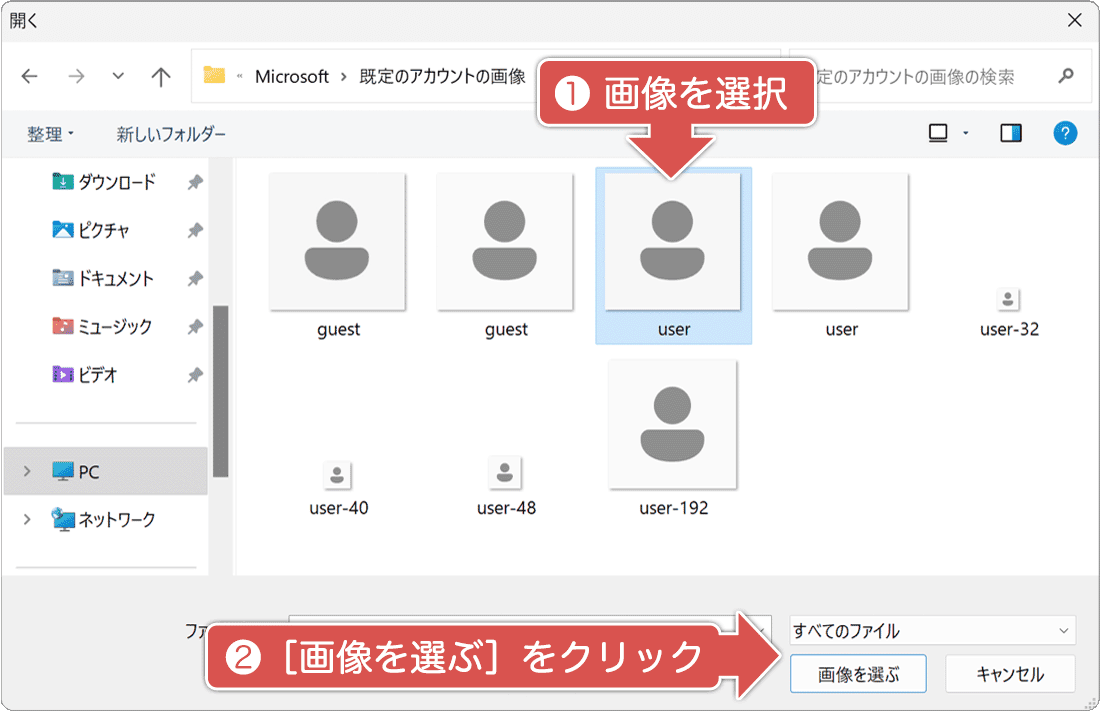Click the 画像を選ぶ button
The width and height of the screenshot is (1100, 712).
click(x=858, y=673)
